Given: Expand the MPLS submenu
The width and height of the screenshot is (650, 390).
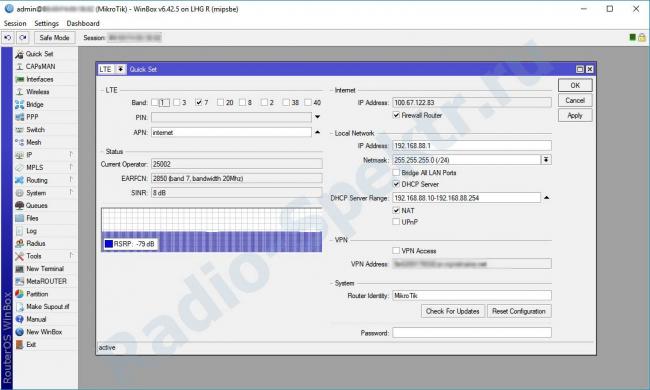Looking at the screenshot, I should coord(71,167).
